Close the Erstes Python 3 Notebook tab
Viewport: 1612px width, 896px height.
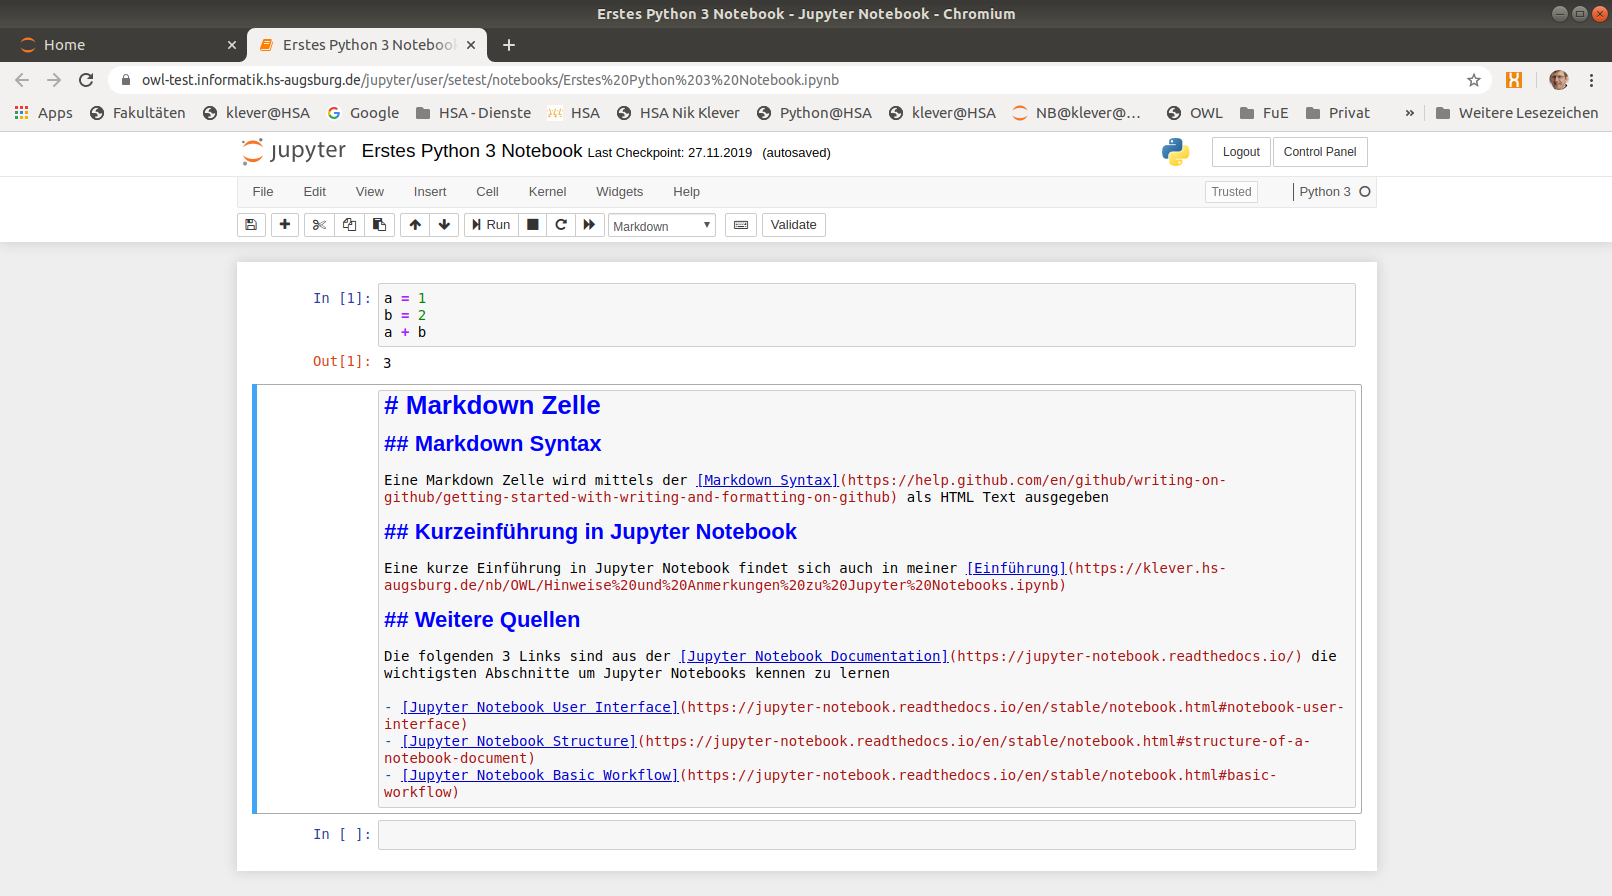[x=471, y=45]
